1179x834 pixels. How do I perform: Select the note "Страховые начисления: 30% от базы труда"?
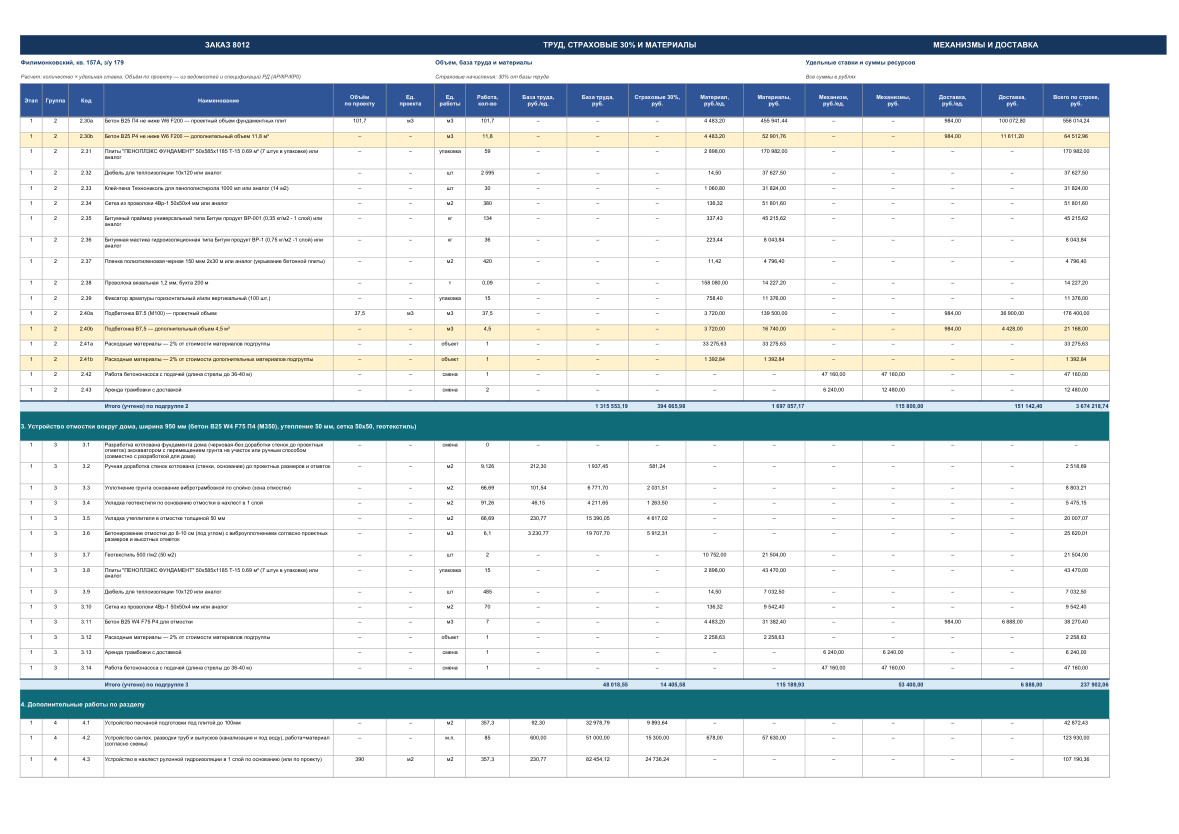click(x=492, y=77)
